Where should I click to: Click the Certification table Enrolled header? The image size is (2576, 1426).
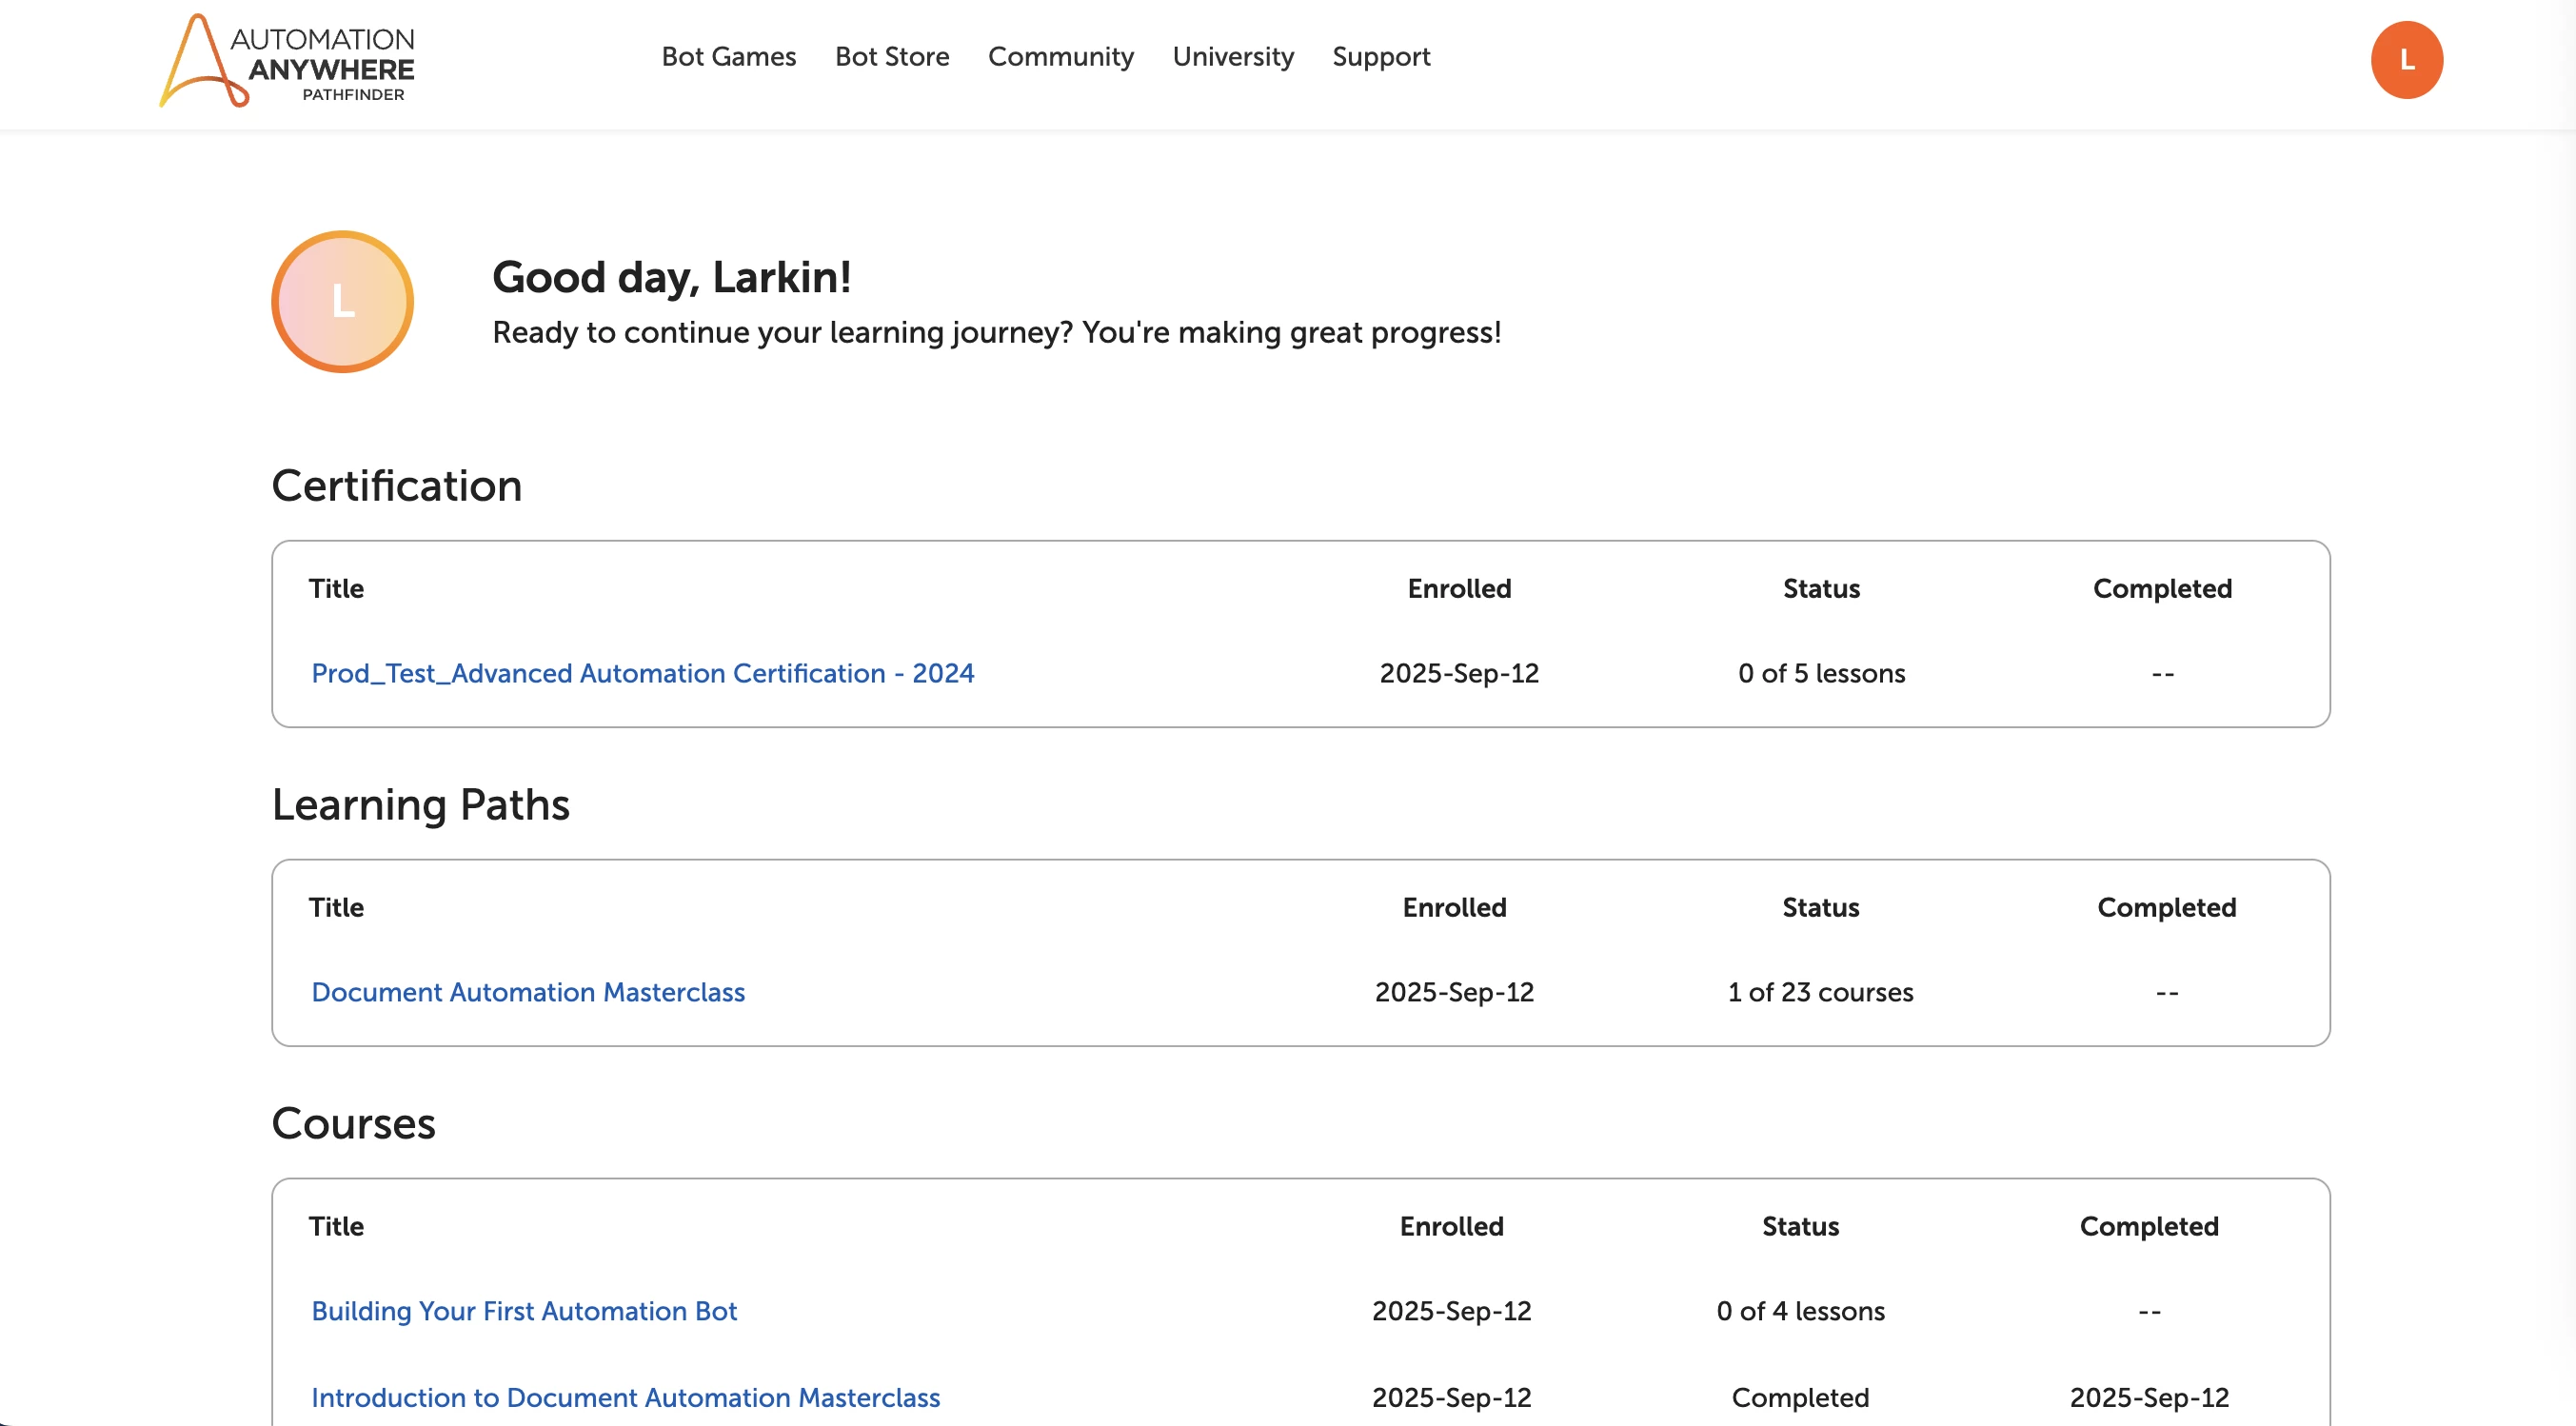[x=1459, y=588]
